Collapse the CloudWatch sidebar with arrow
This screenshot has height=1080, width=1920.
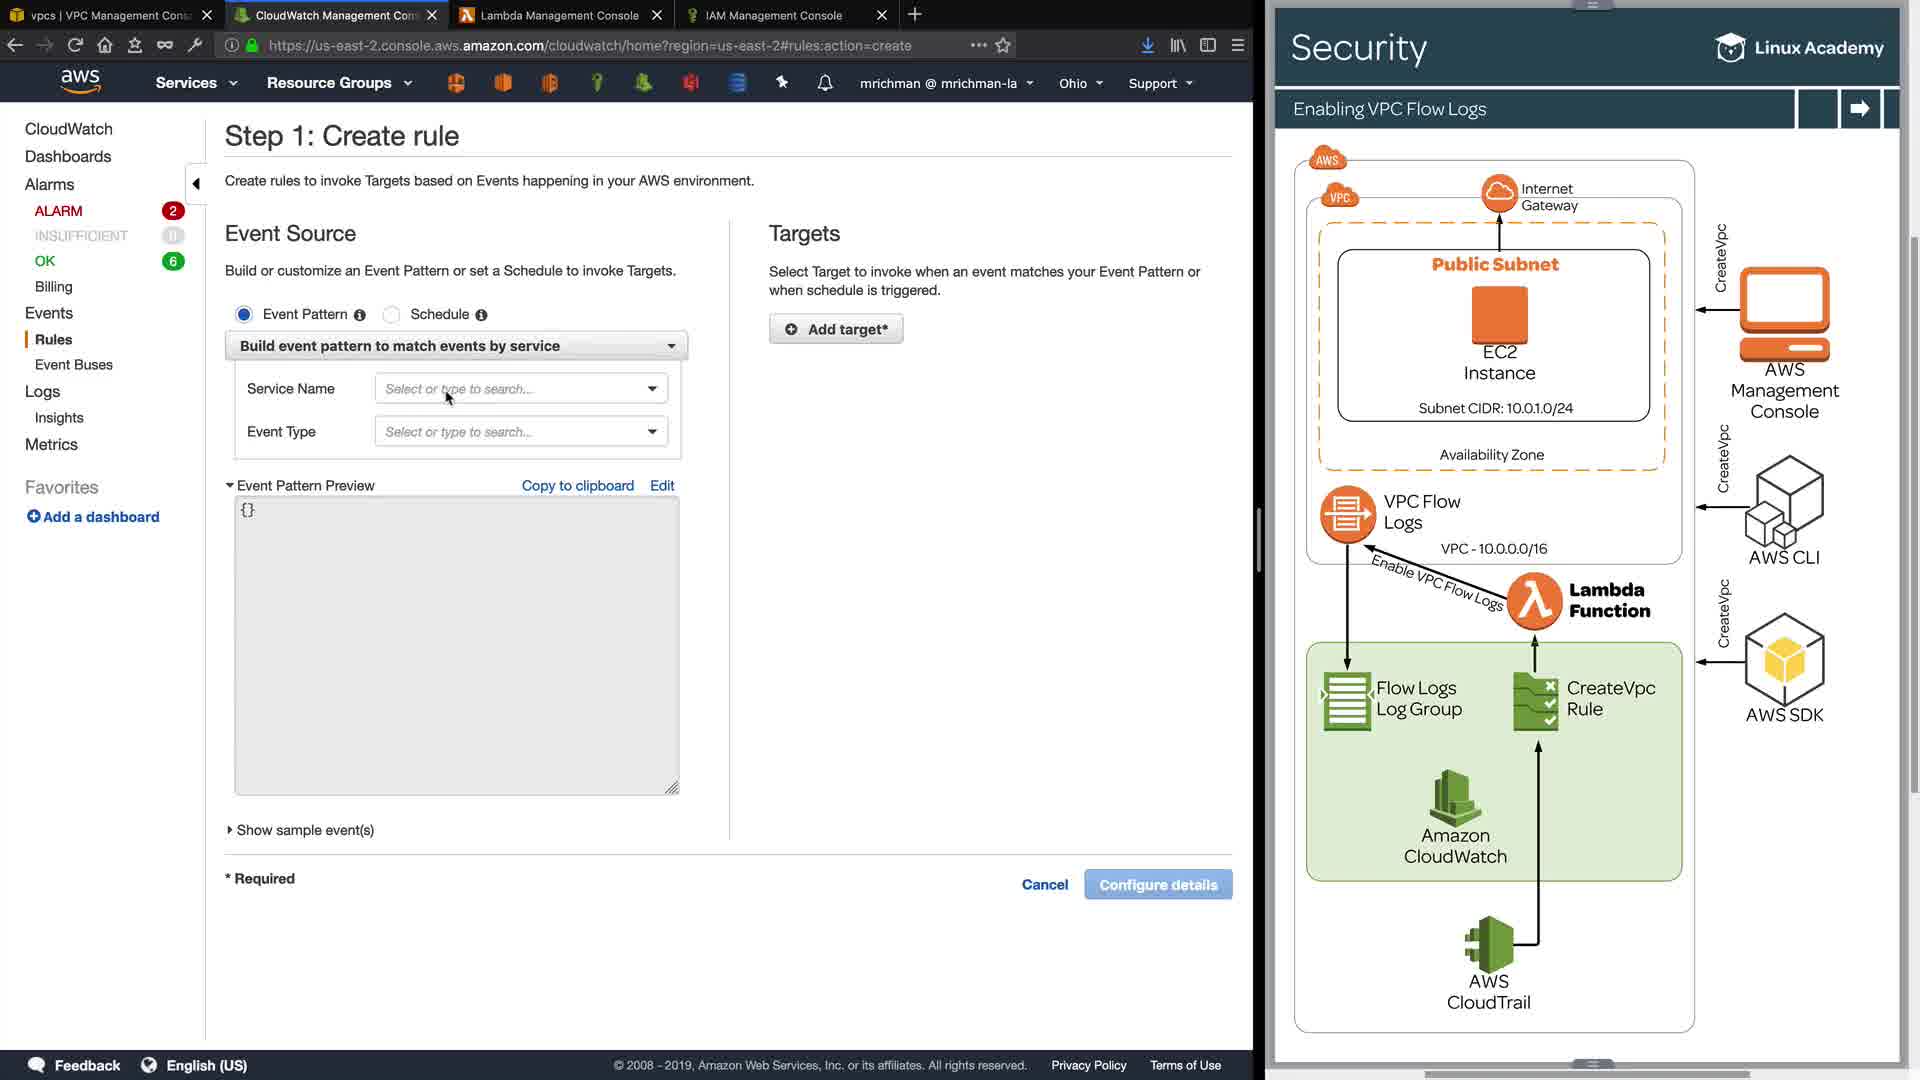tap(196, 183)
